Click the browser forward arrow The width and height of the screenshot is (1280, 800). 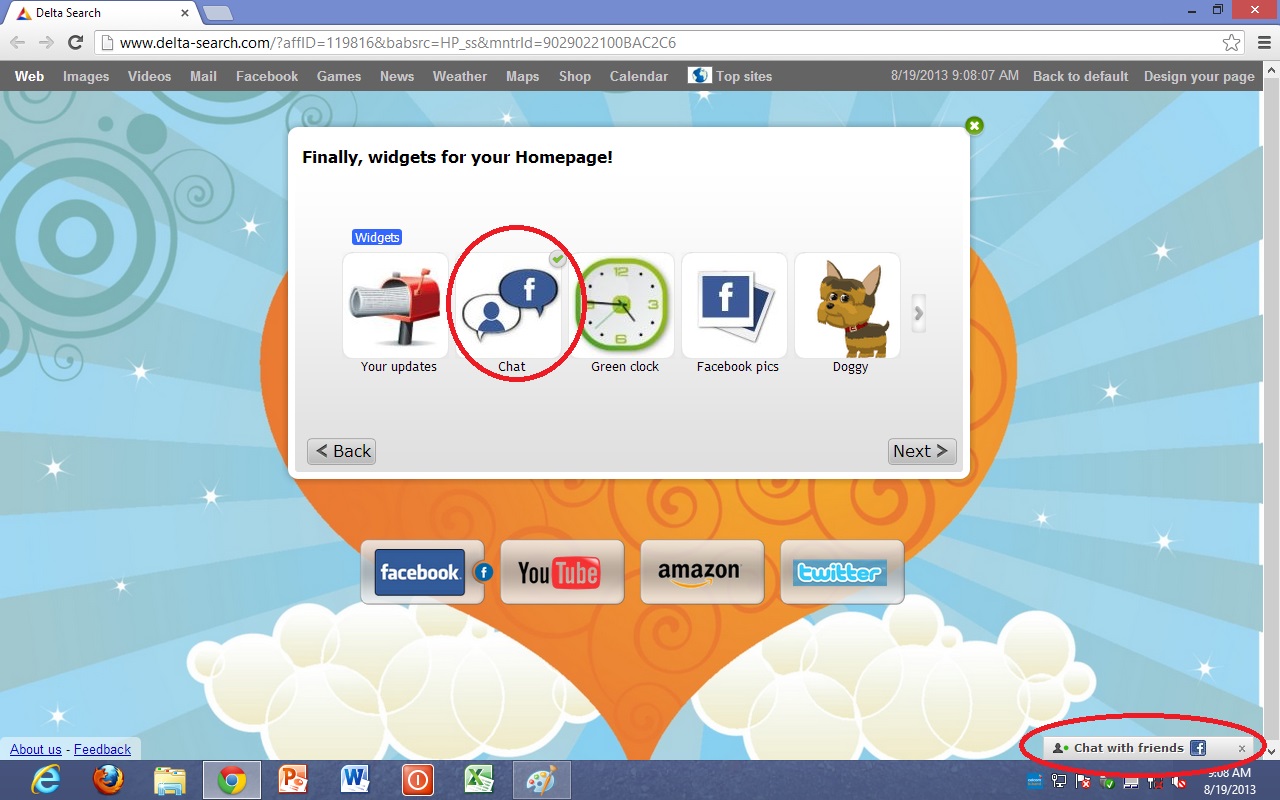[46, 42]
